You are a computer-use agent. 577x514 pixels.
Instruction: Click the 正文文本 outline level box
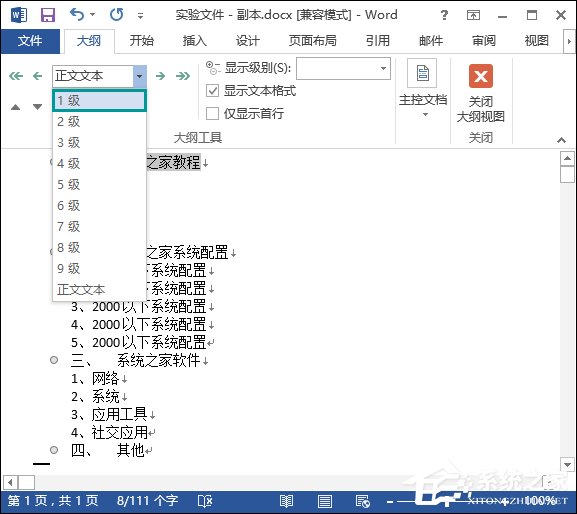pos(93,76)
